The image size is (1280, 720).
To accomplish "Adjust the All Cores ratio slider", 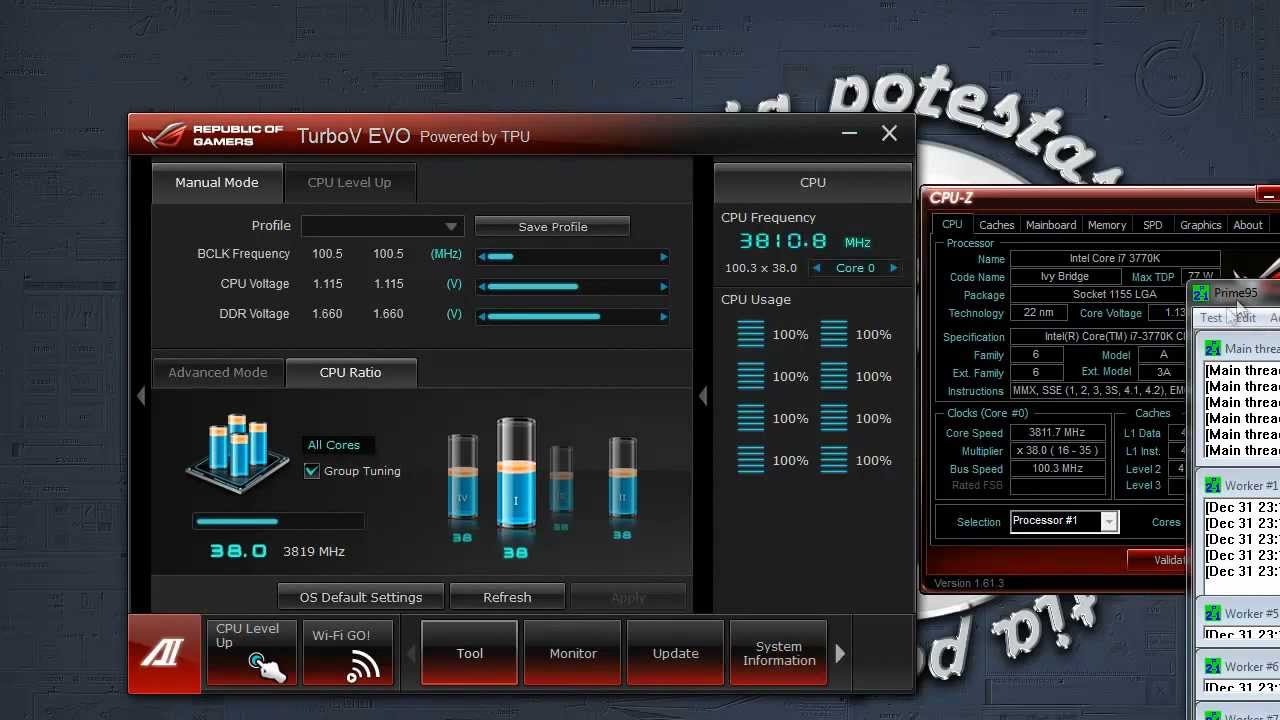I will point(278,521).
